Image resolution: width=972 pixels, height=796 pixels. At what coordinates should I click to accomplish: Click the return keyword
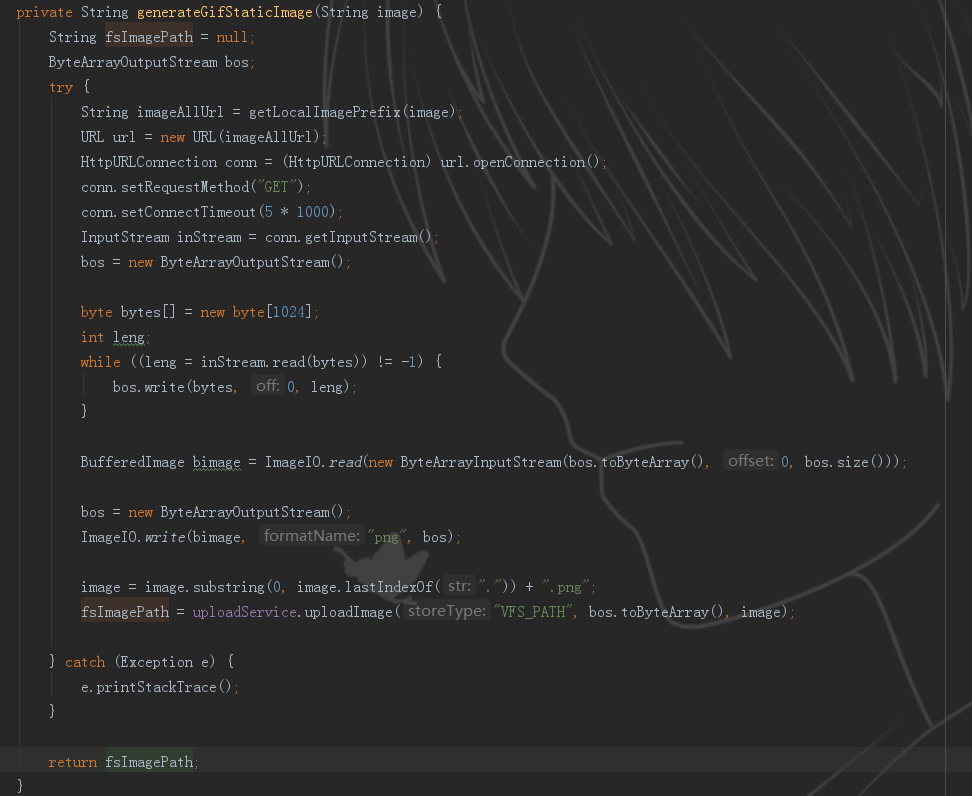pos(73,762)
